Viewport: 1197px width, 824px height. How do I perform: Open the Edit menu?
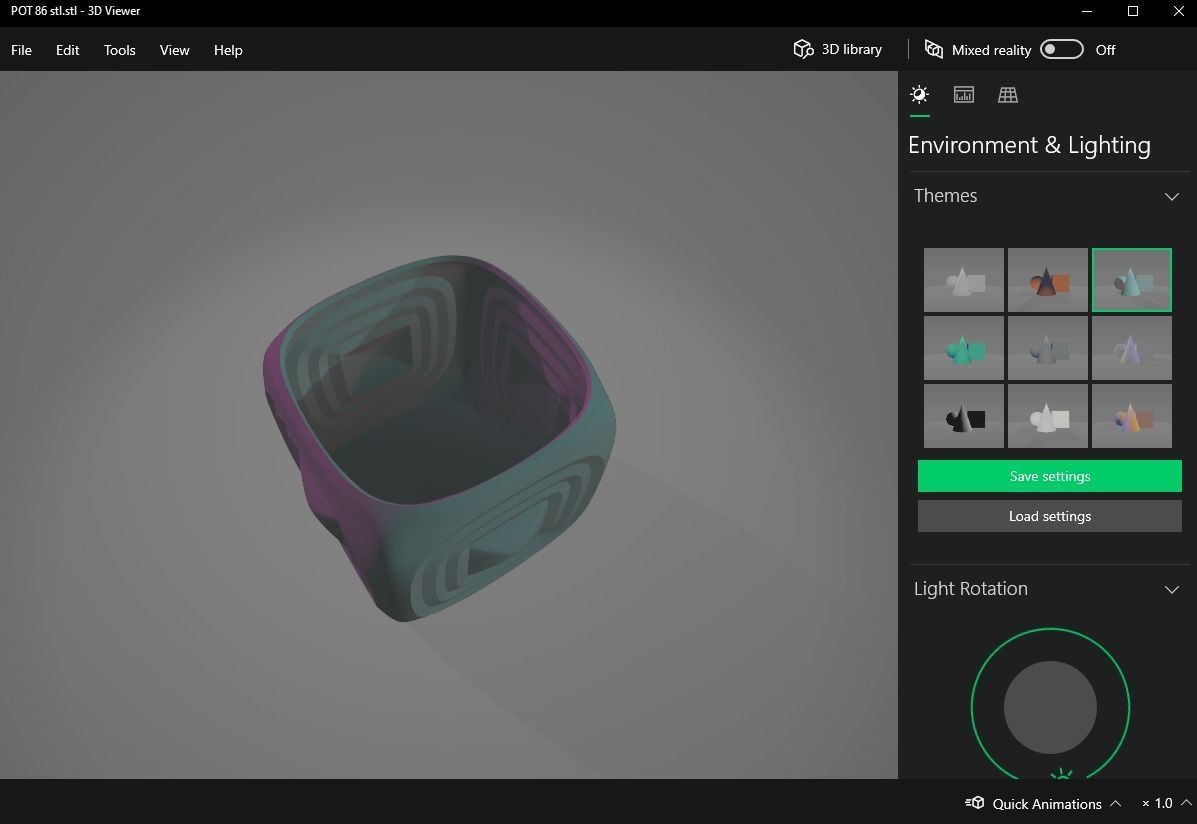(67, 50)
